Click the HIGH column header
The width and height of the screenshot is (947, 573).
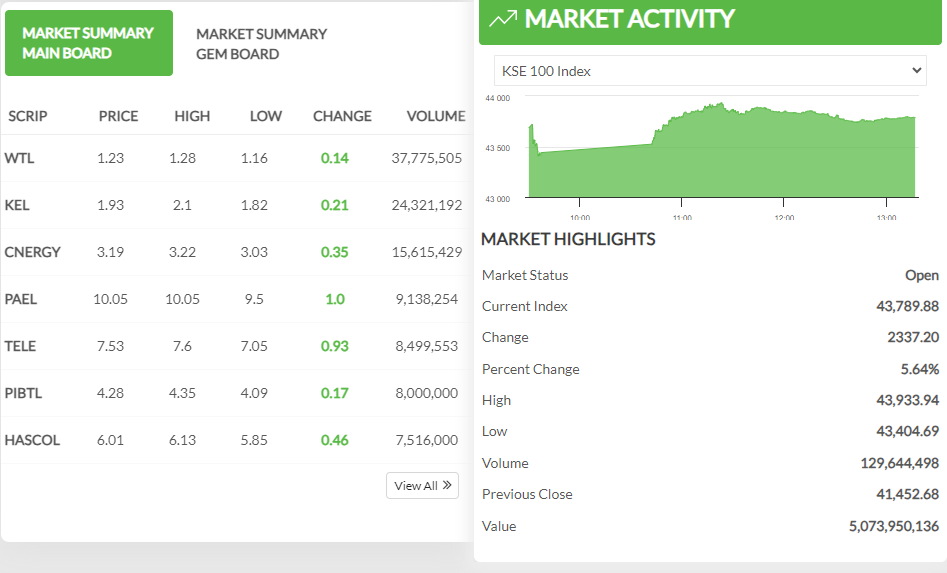tap(192, 116)
